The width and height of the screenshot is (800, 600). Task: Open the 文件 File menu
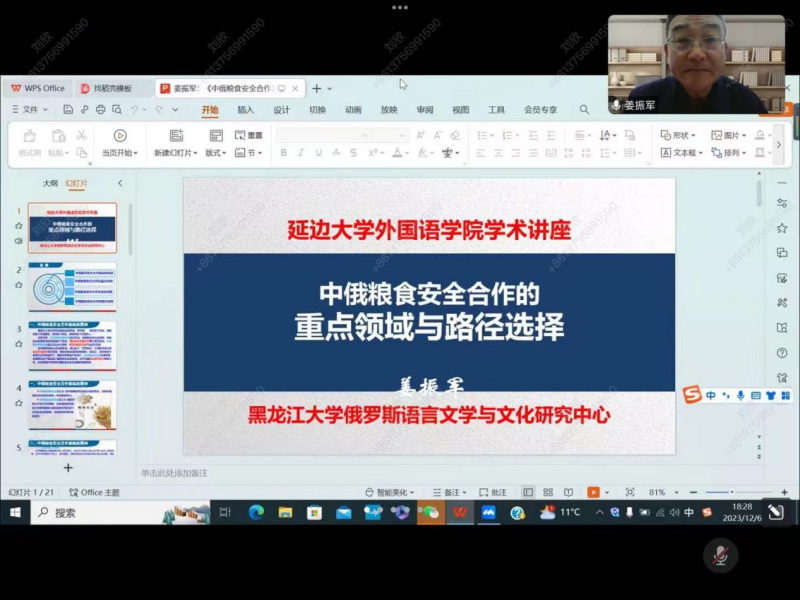pyautogui.click(x=30, y=109)
